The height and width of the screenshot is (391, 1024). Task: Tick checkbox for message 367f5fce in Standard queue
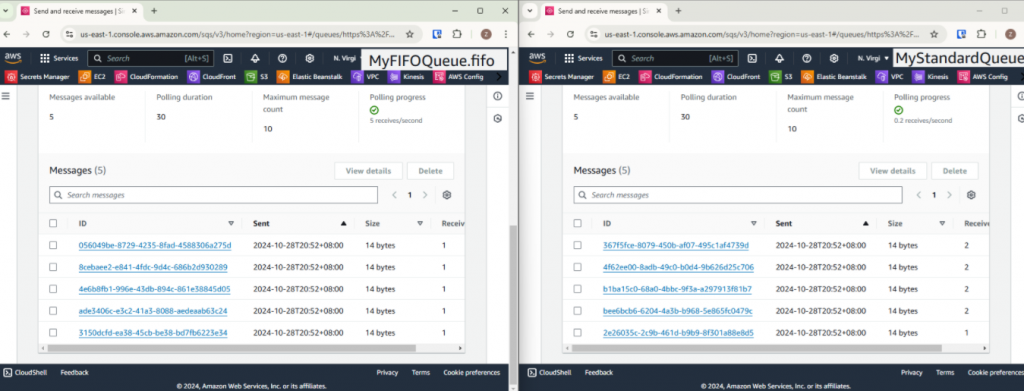[577, 245]
